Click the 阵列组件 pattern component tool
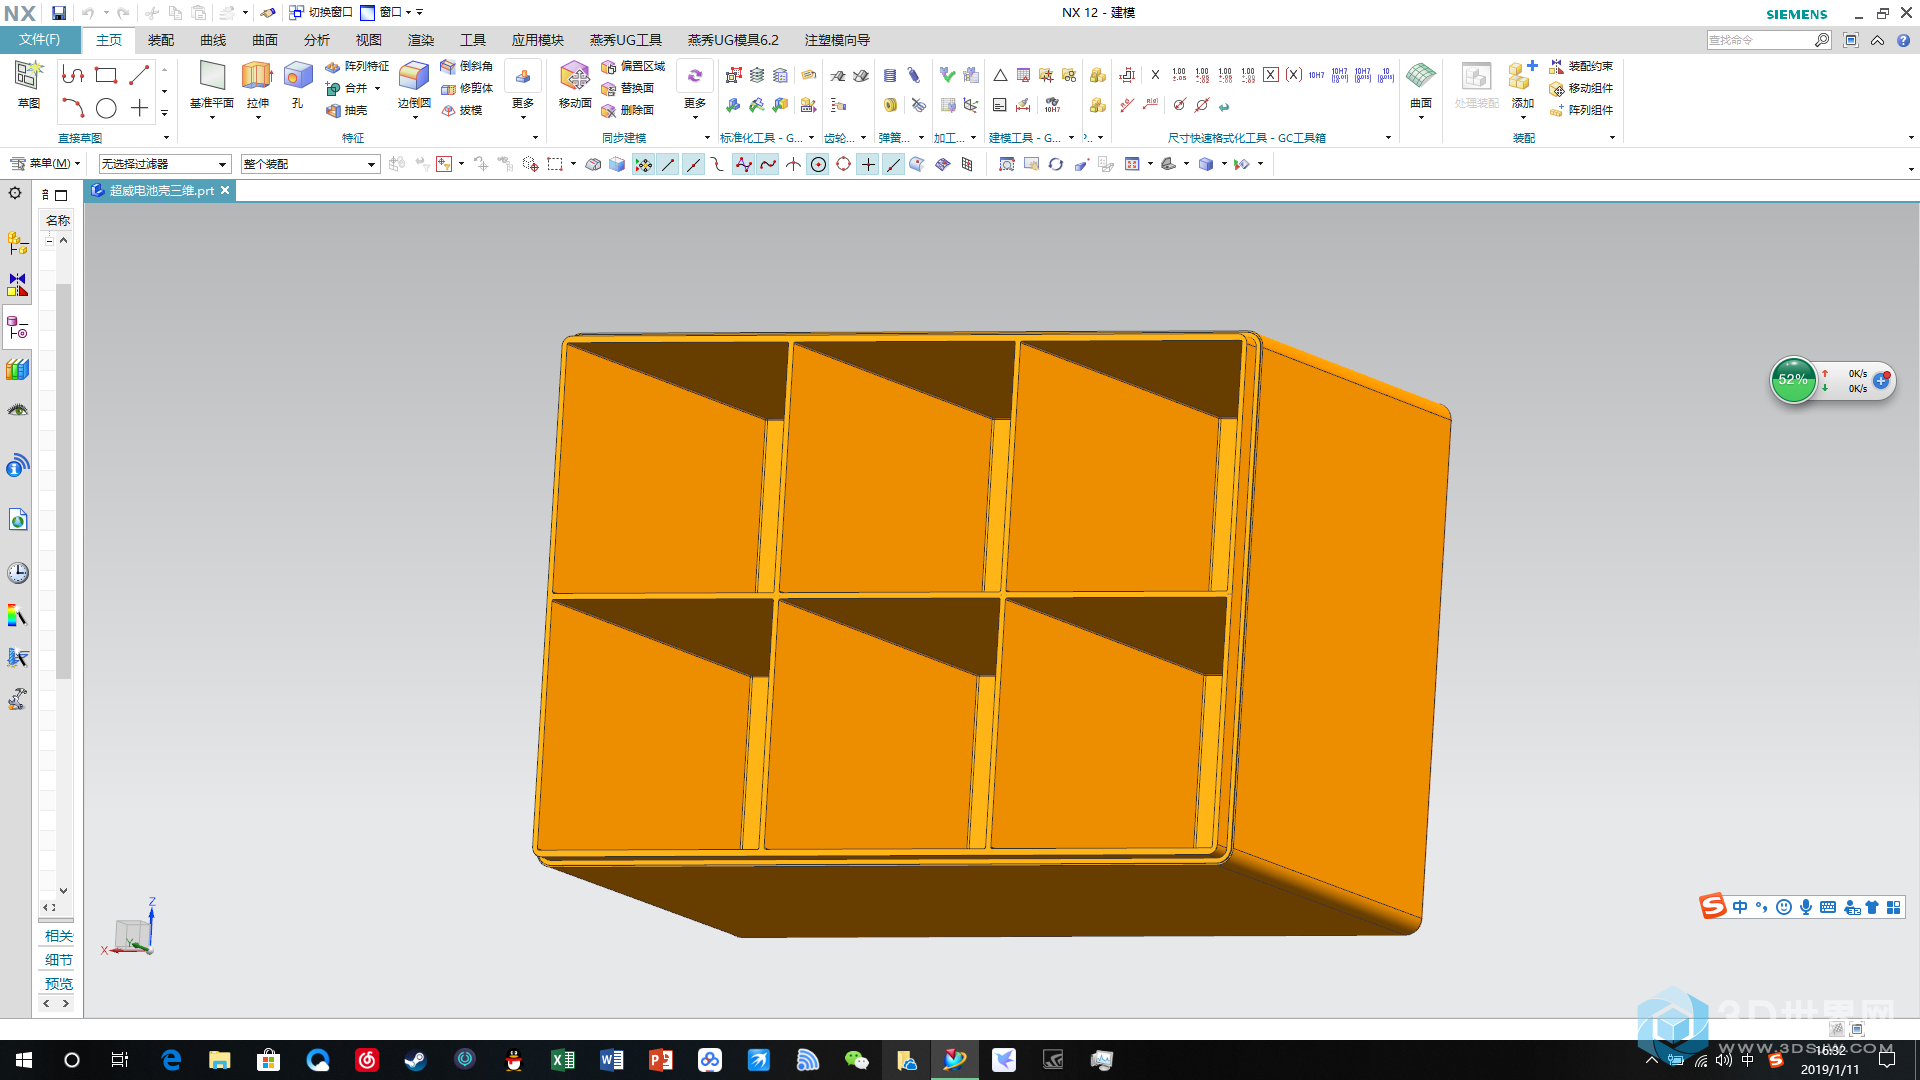This screenshot has width=1920, height=1080. pos(1581,110)
